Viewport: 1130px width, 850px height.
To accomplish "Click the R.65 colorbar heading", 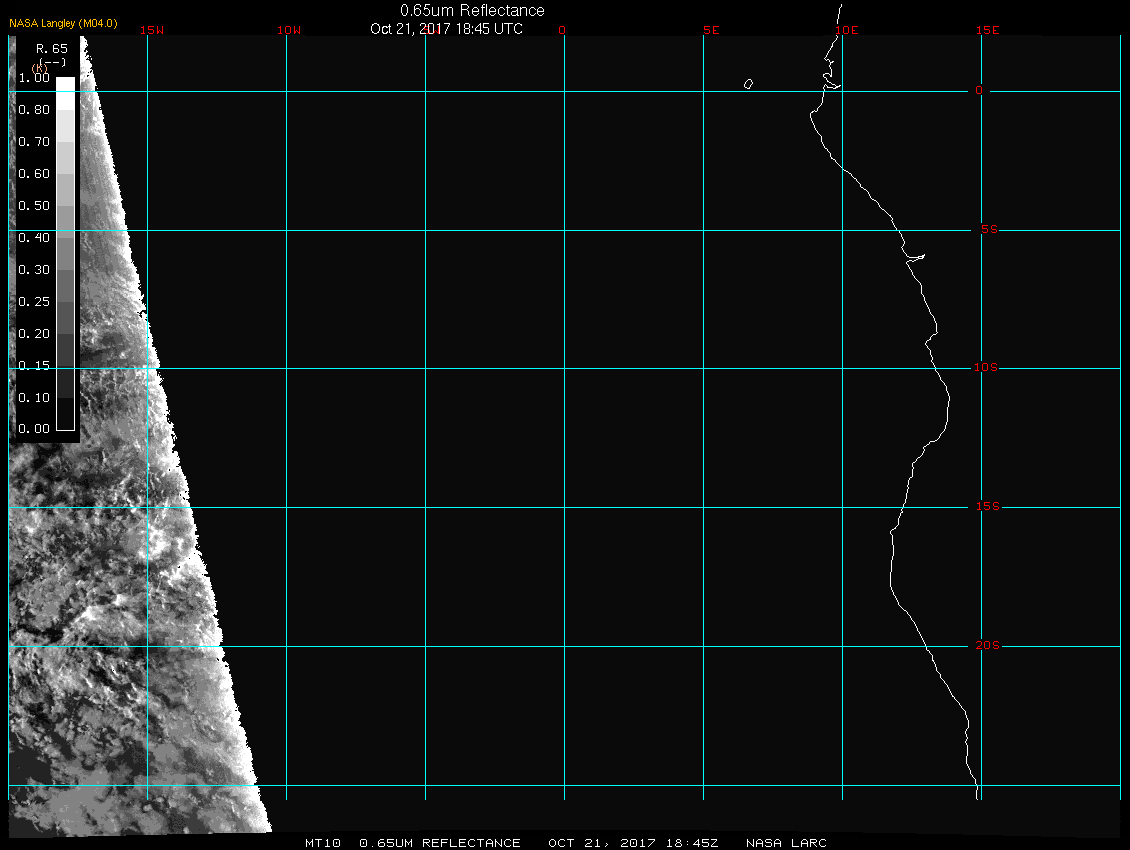I will 51,48.
